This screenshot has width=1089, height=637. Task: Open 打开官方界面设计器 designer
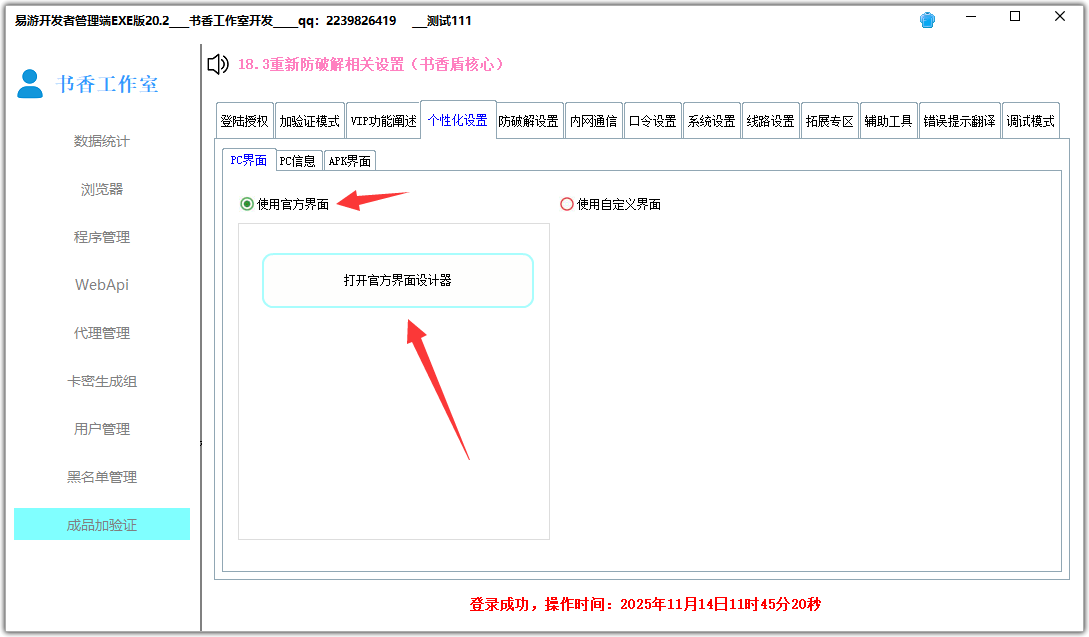click(x=396, y=280)
